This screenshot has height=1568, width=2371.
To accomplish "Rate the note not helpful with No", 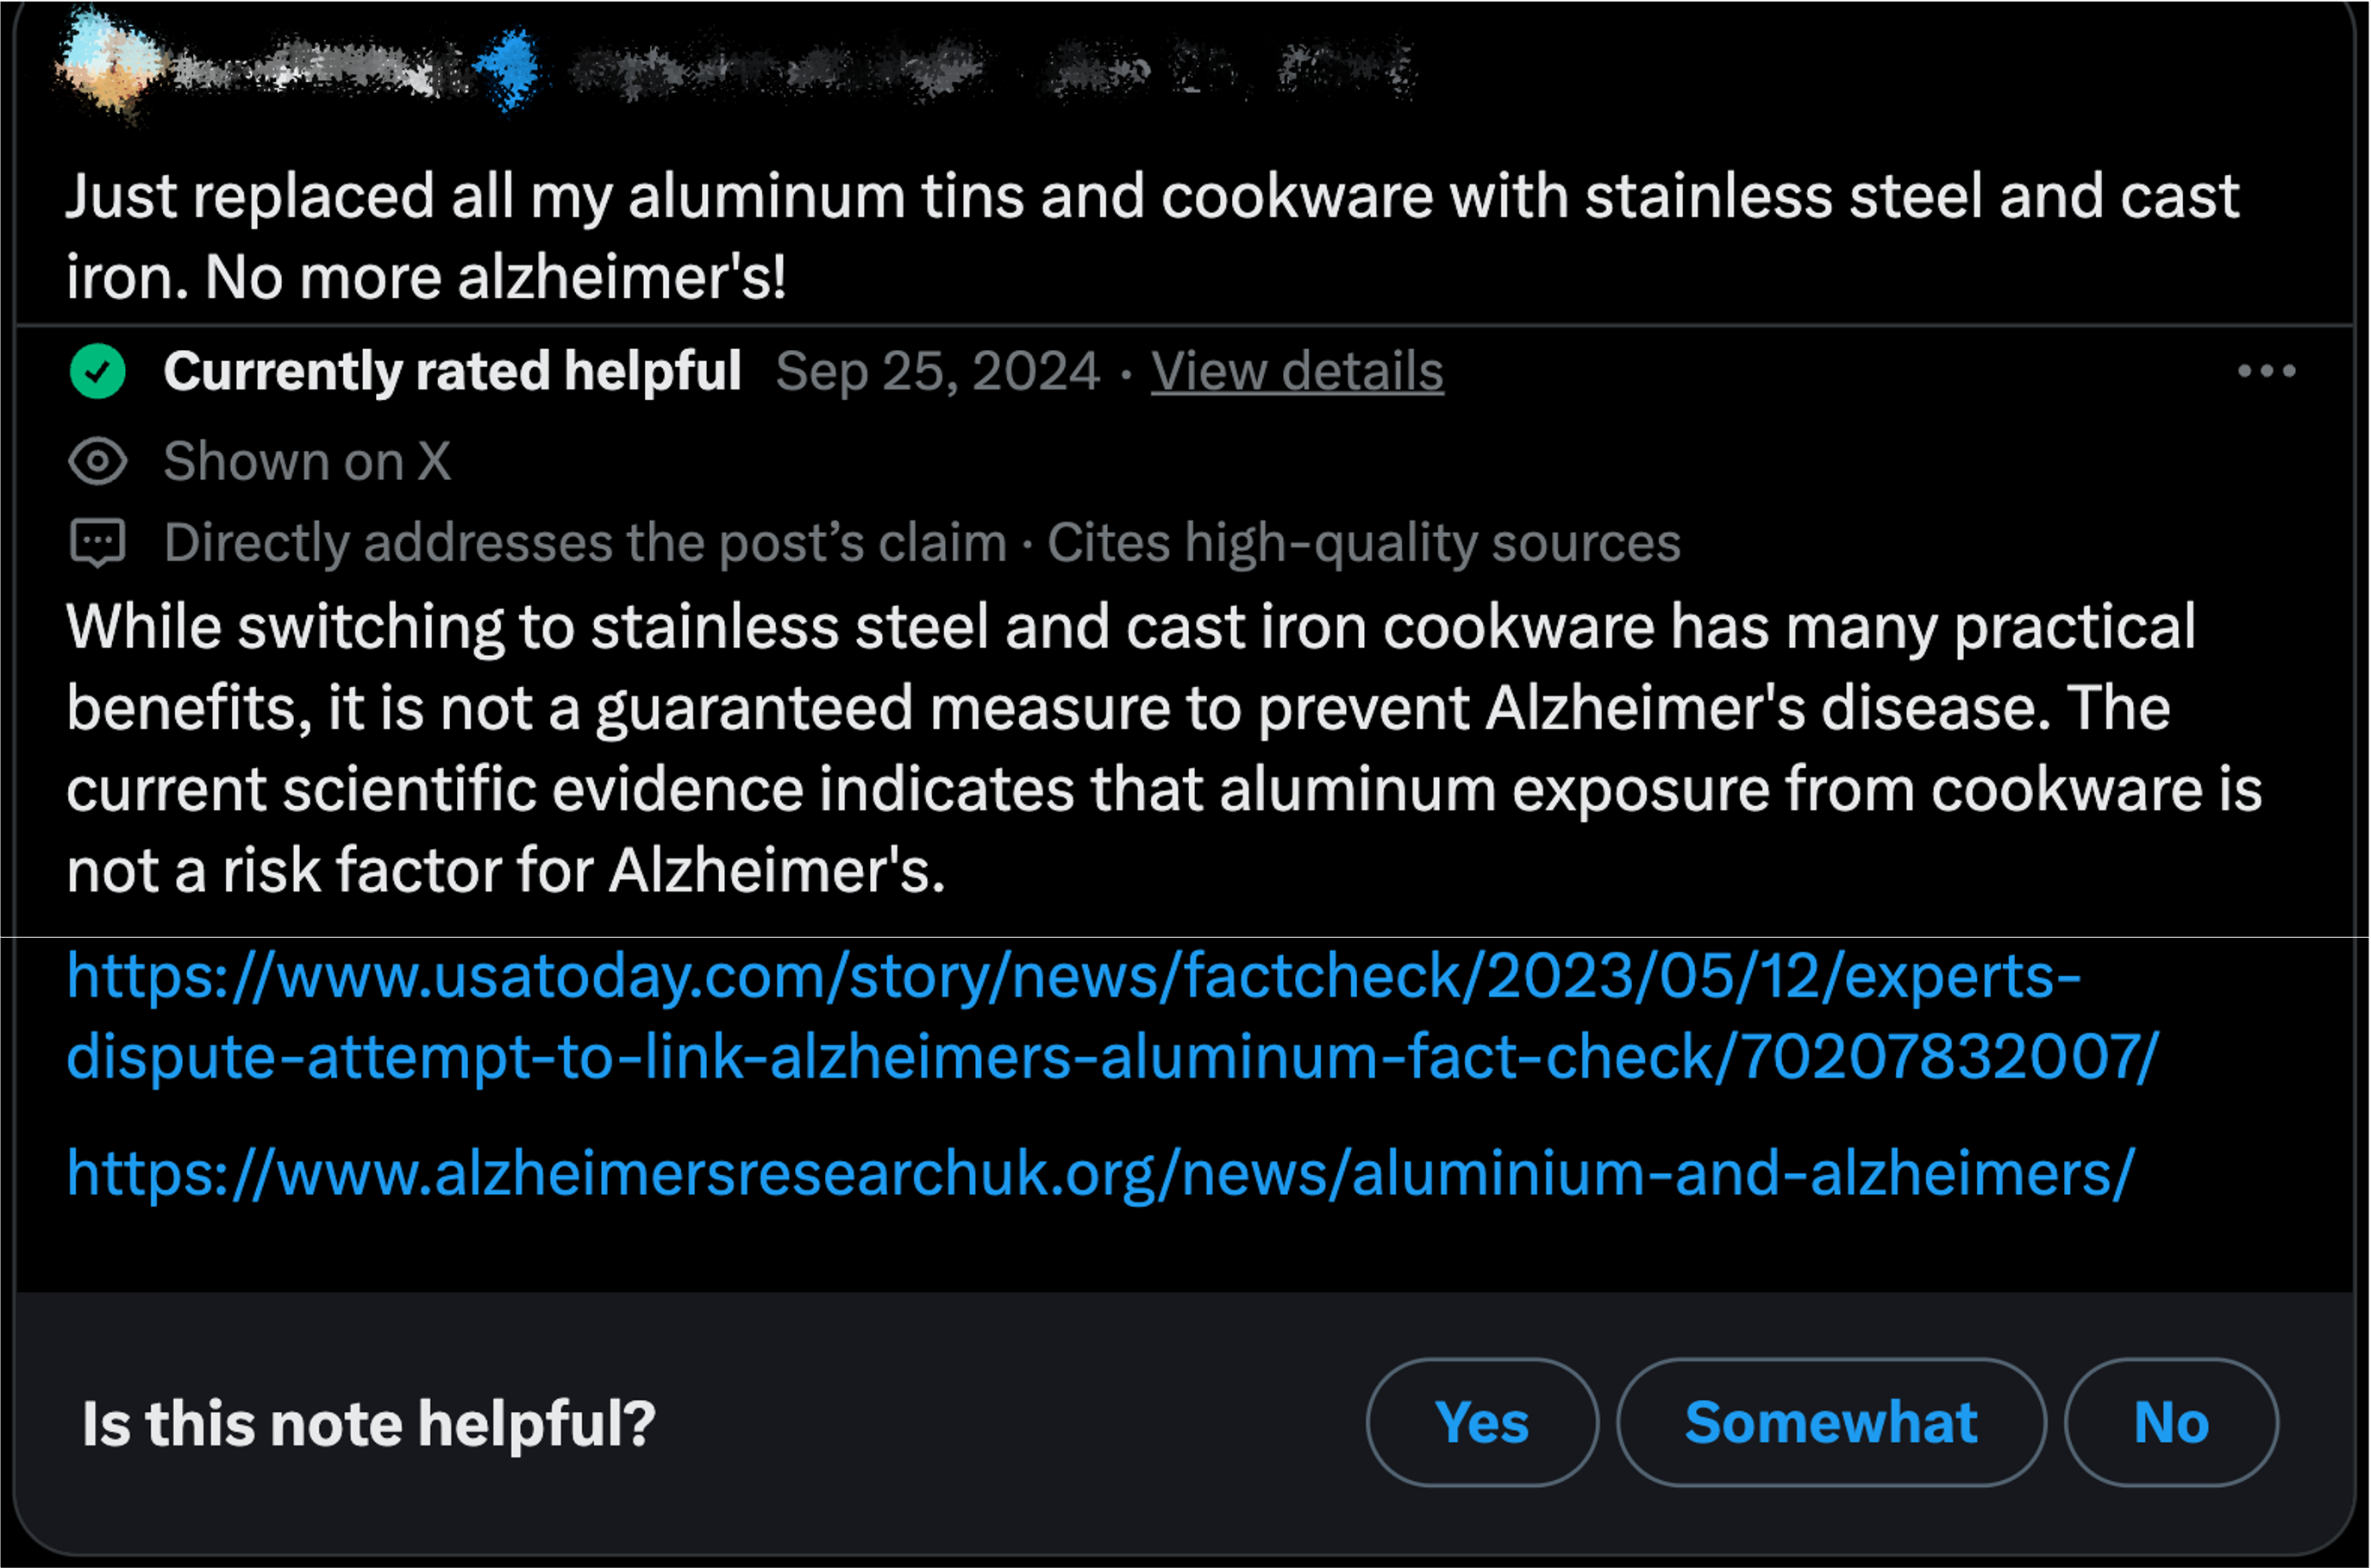I will (x=2170, y=1422).
